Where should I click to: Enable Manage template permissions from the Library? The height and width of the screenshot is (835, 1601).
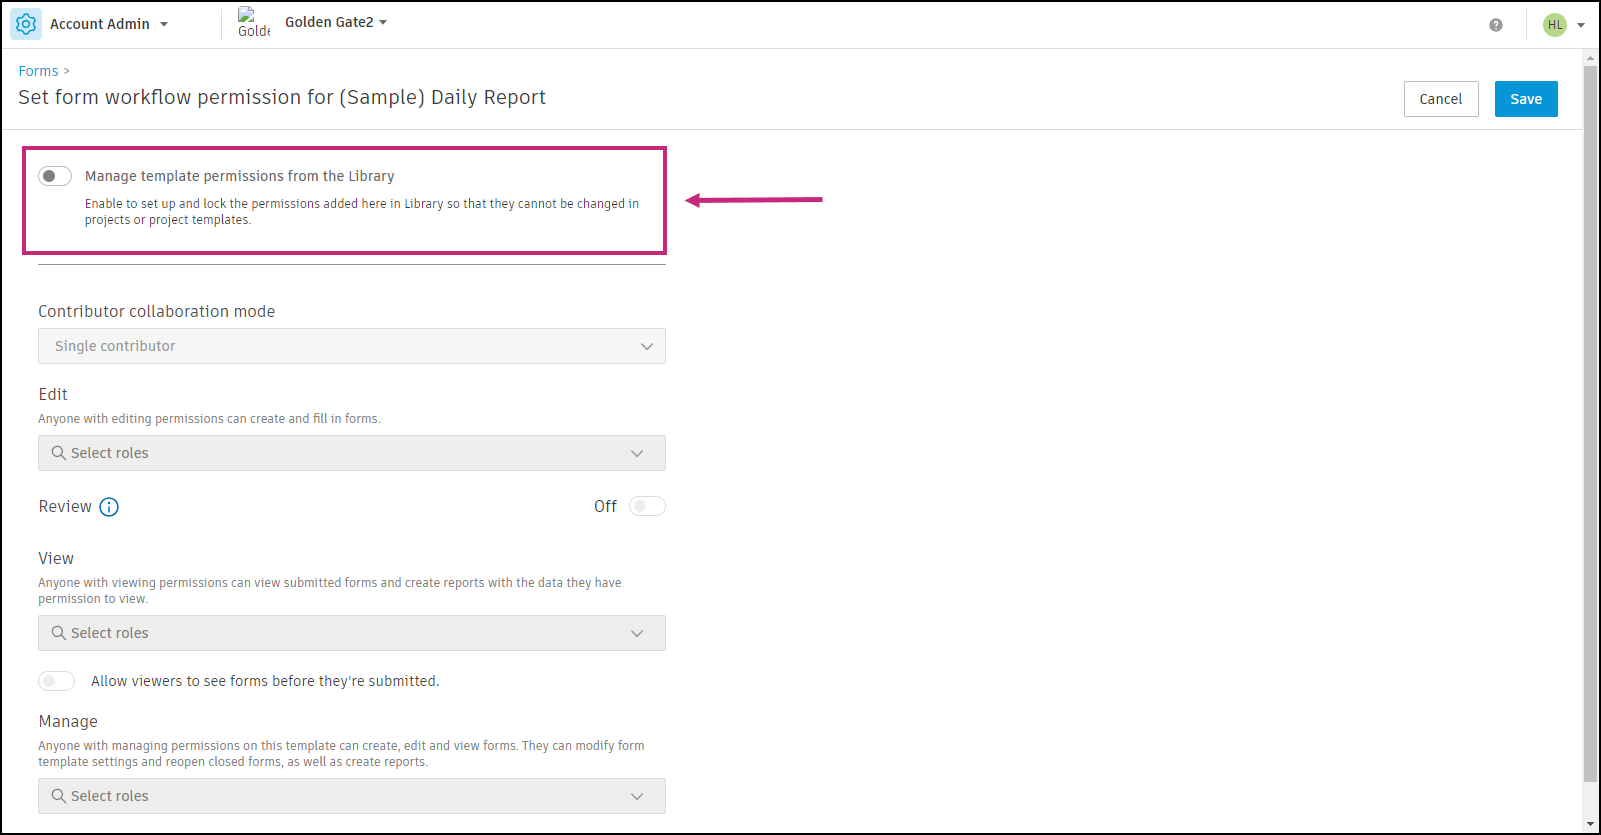55,176
